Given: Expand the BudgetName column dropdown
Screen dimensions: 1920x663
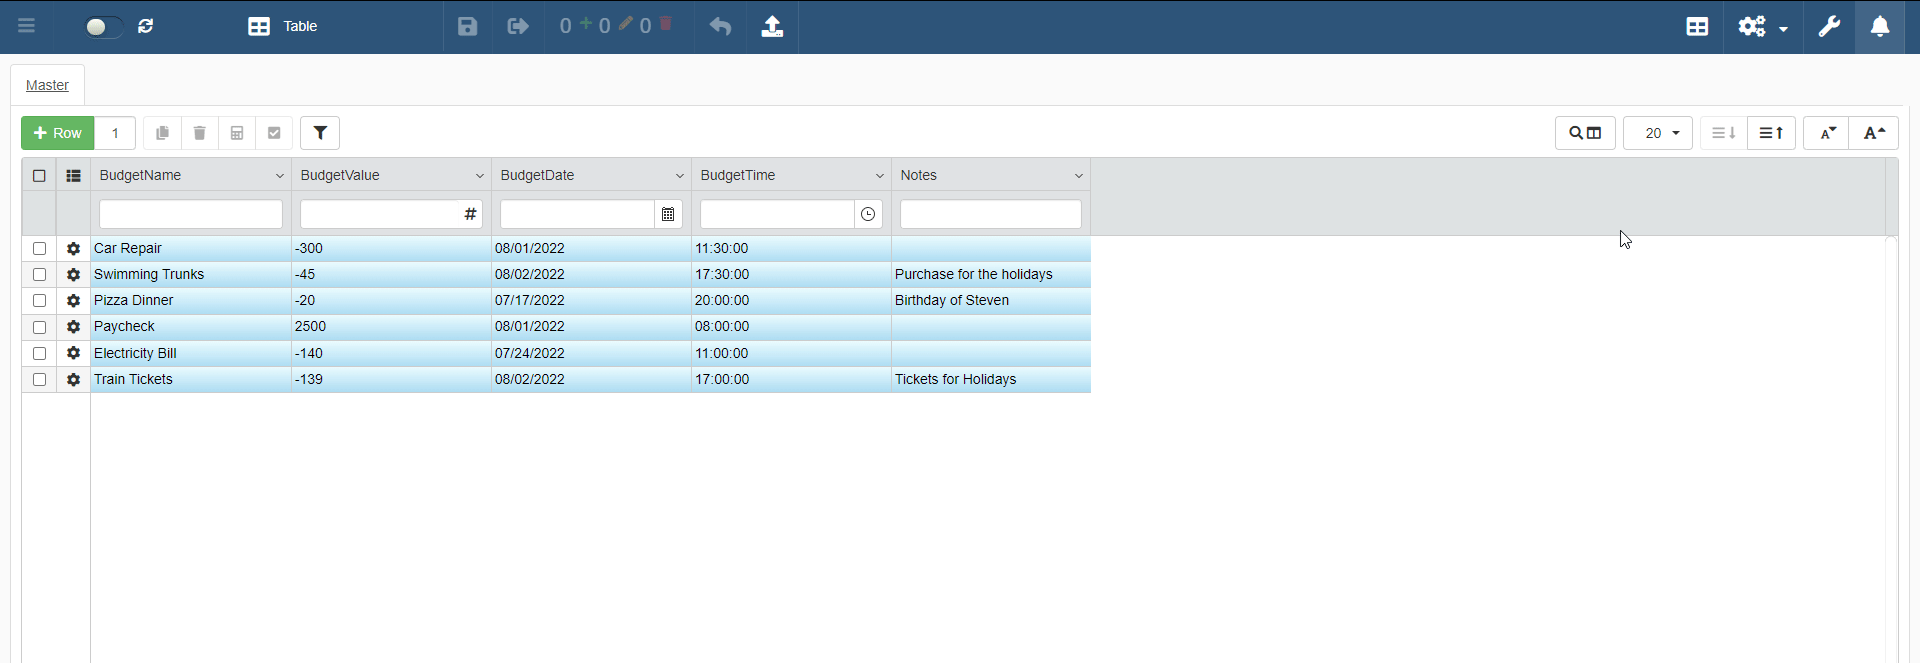Looking at the screenshot, I should (279, 176).
